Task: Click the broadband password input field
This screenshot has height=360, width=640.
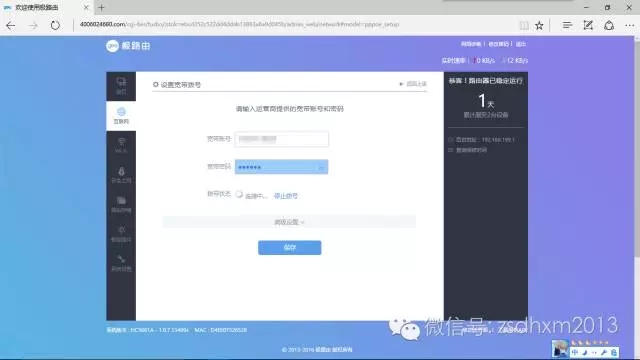Action: click(282, 167)
